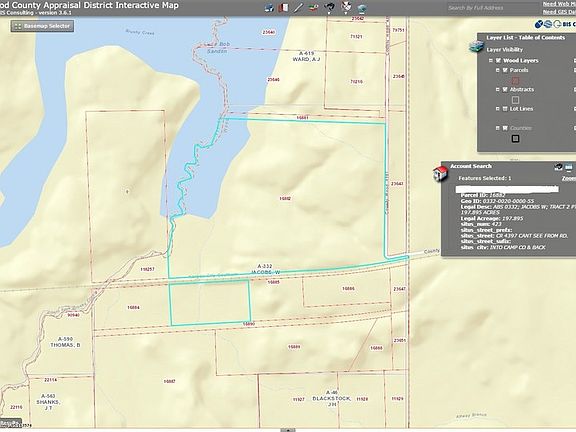
Task: Open the Need GIS Data link
Action: (559, 12)
